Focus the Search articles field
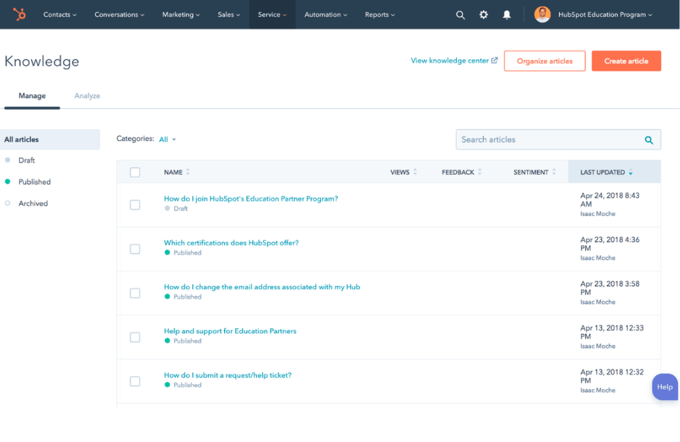 [558, 140]
